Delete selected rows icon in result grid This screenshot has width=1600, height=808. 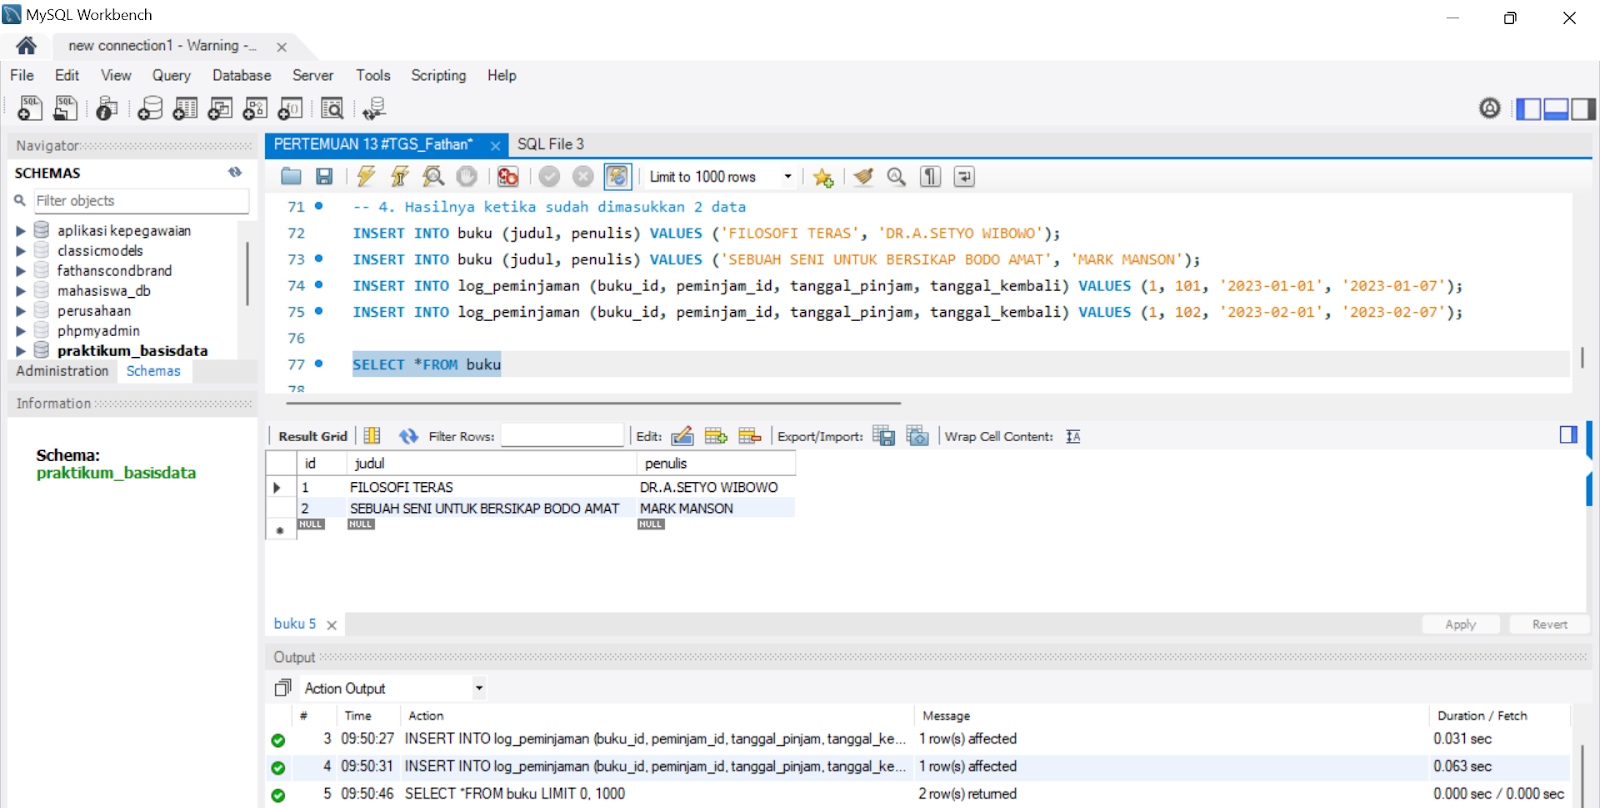(x=750, y=436)
